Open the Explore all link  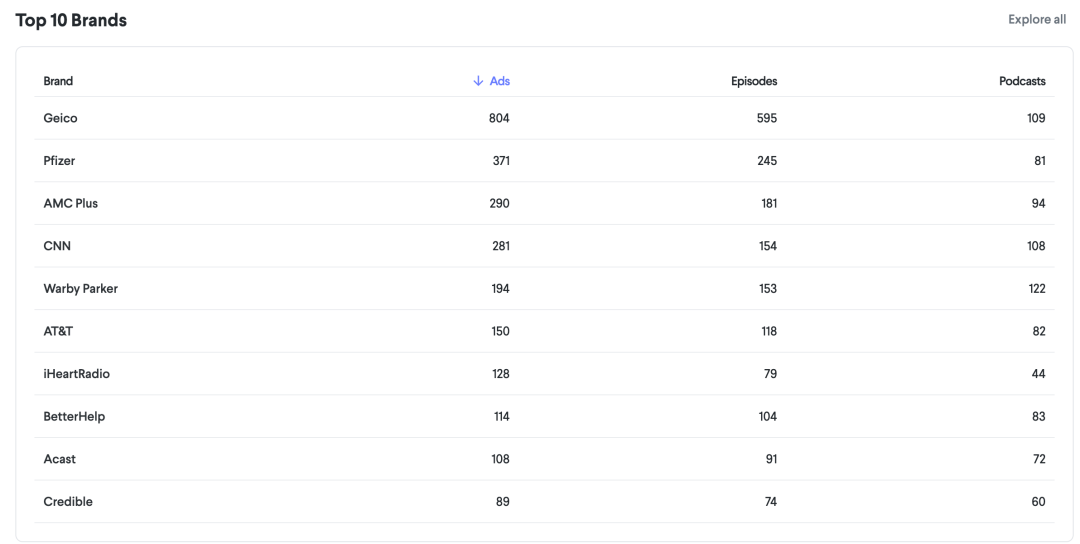(1037, 19)
